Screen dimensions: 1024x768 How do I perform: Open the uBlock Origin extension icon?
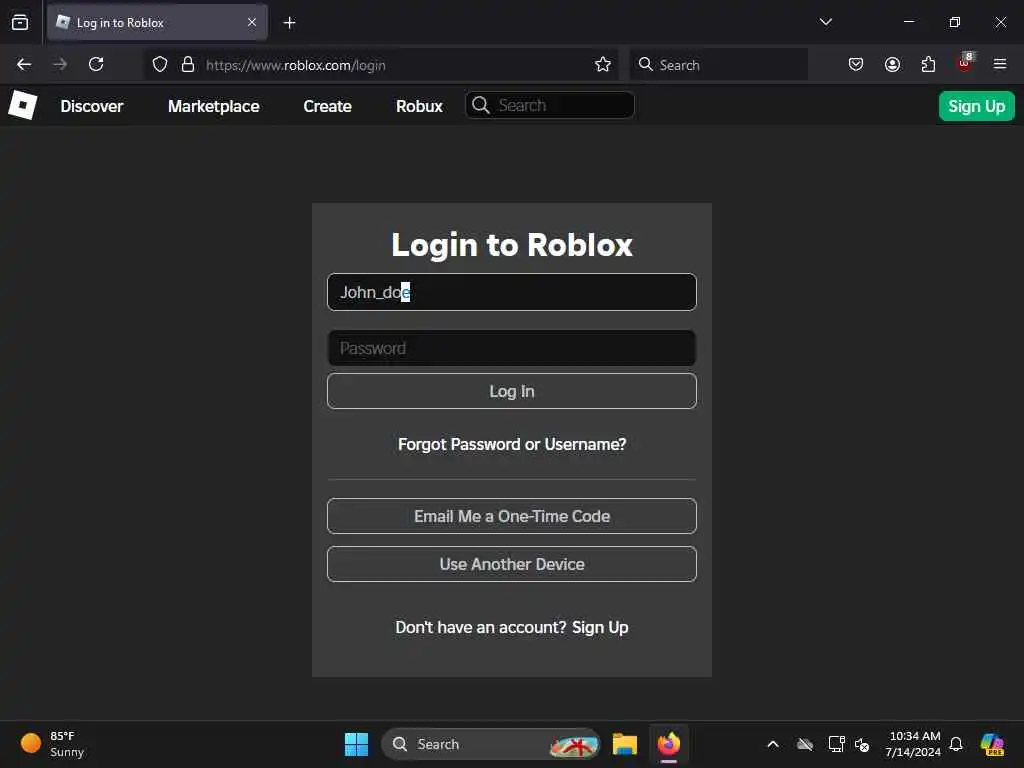point(965,63)
